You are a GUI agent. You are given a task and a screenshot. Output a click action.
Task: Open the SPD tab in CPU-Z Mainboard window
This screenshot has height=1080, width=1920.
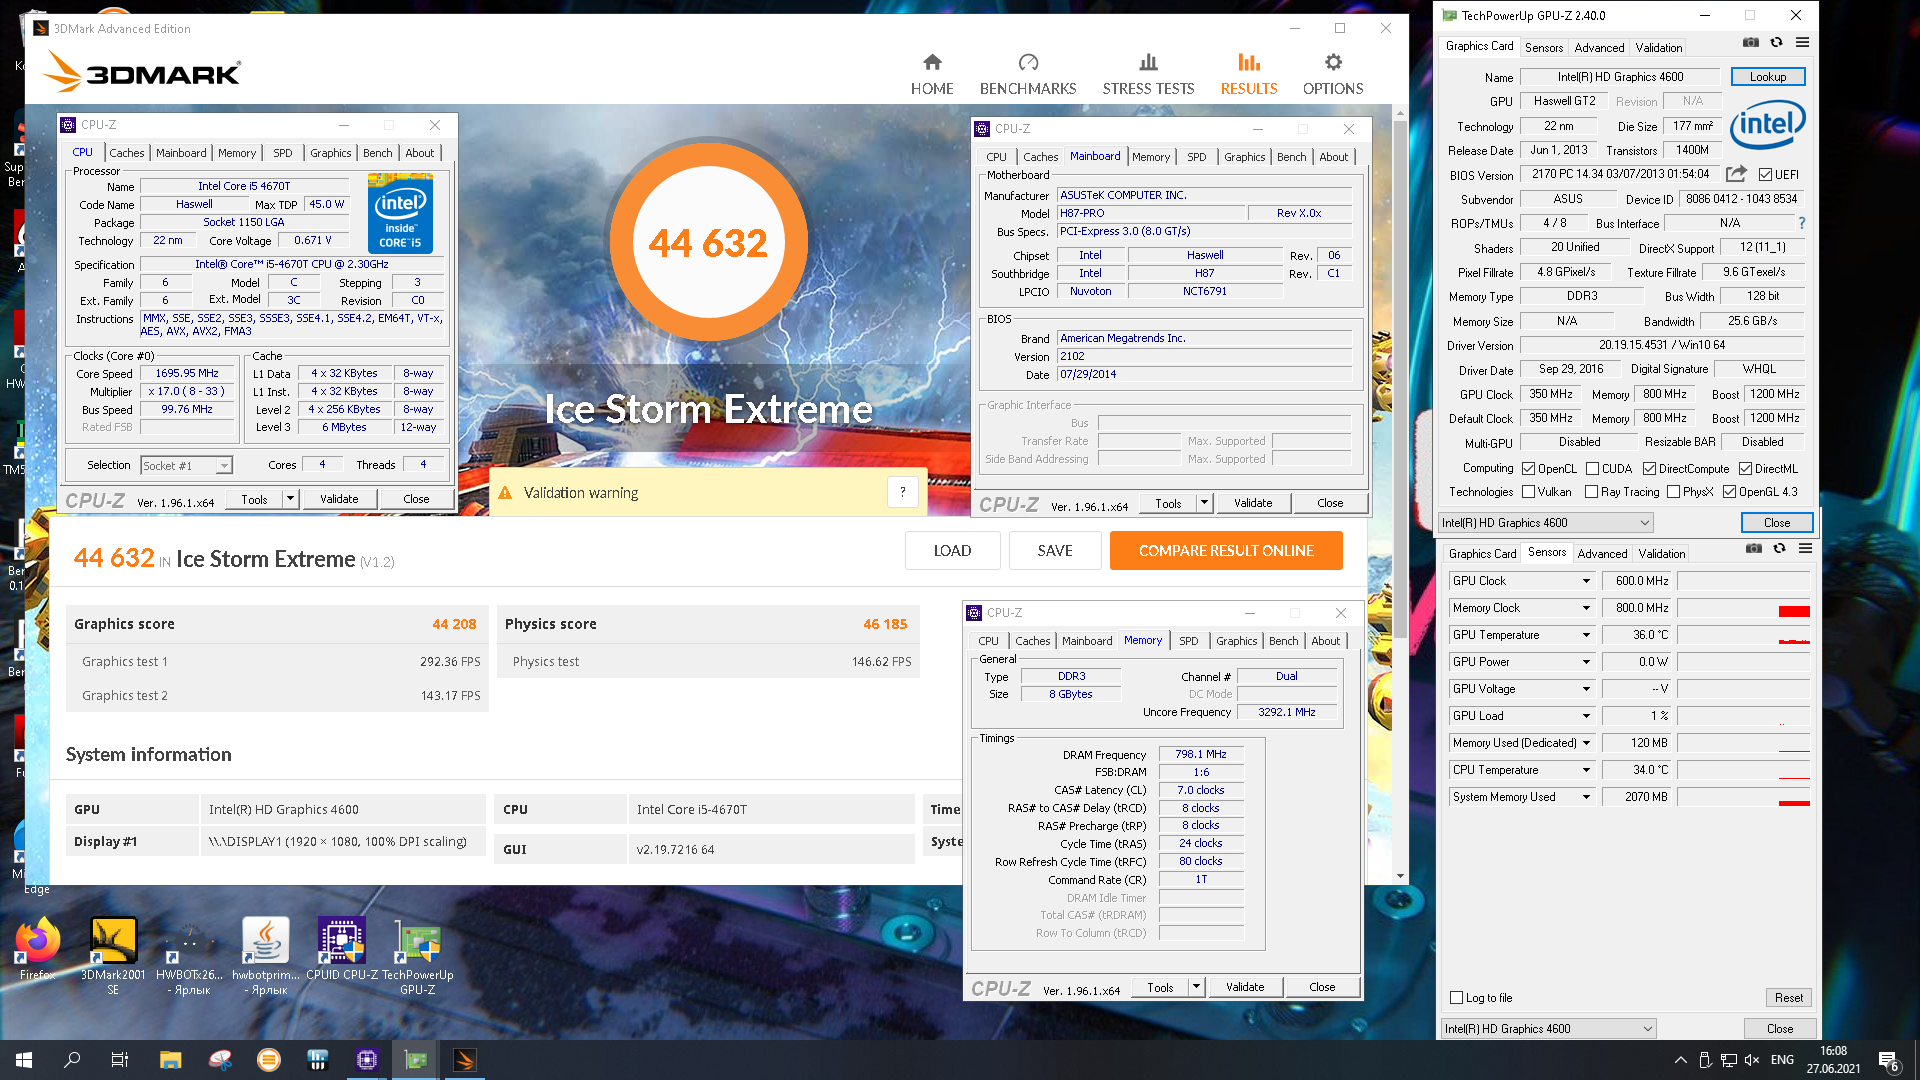[x=1196, y=156]
